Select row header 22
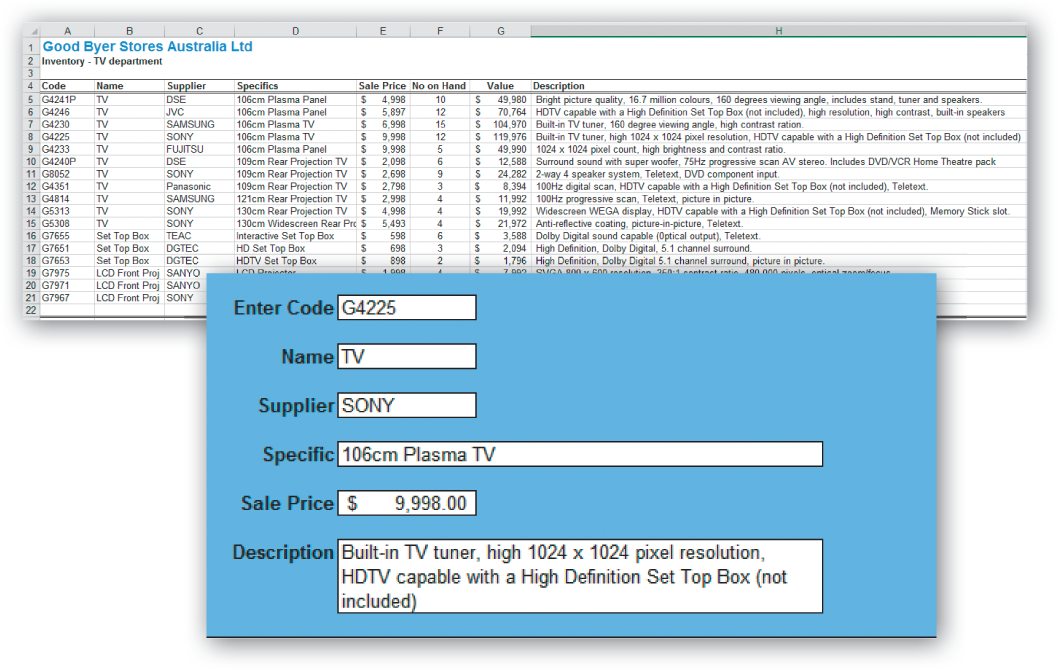Image resolution: width=1058 pixels, height=669 pixels. pos(31,311)
